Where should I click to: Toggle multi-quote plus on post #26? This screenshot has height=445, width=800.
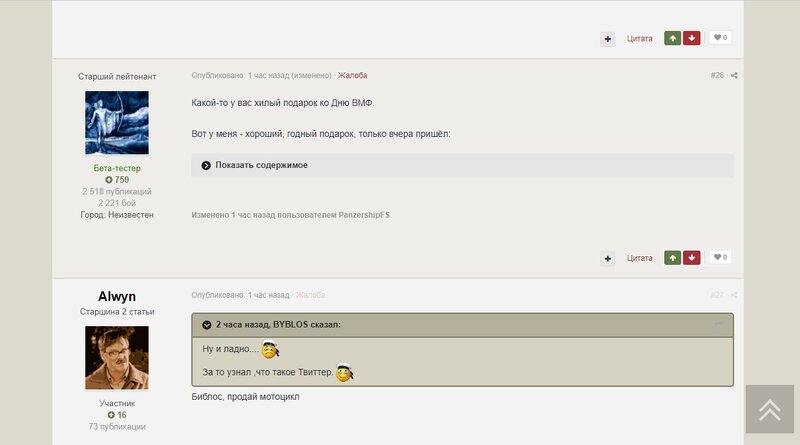click(608, 259)
